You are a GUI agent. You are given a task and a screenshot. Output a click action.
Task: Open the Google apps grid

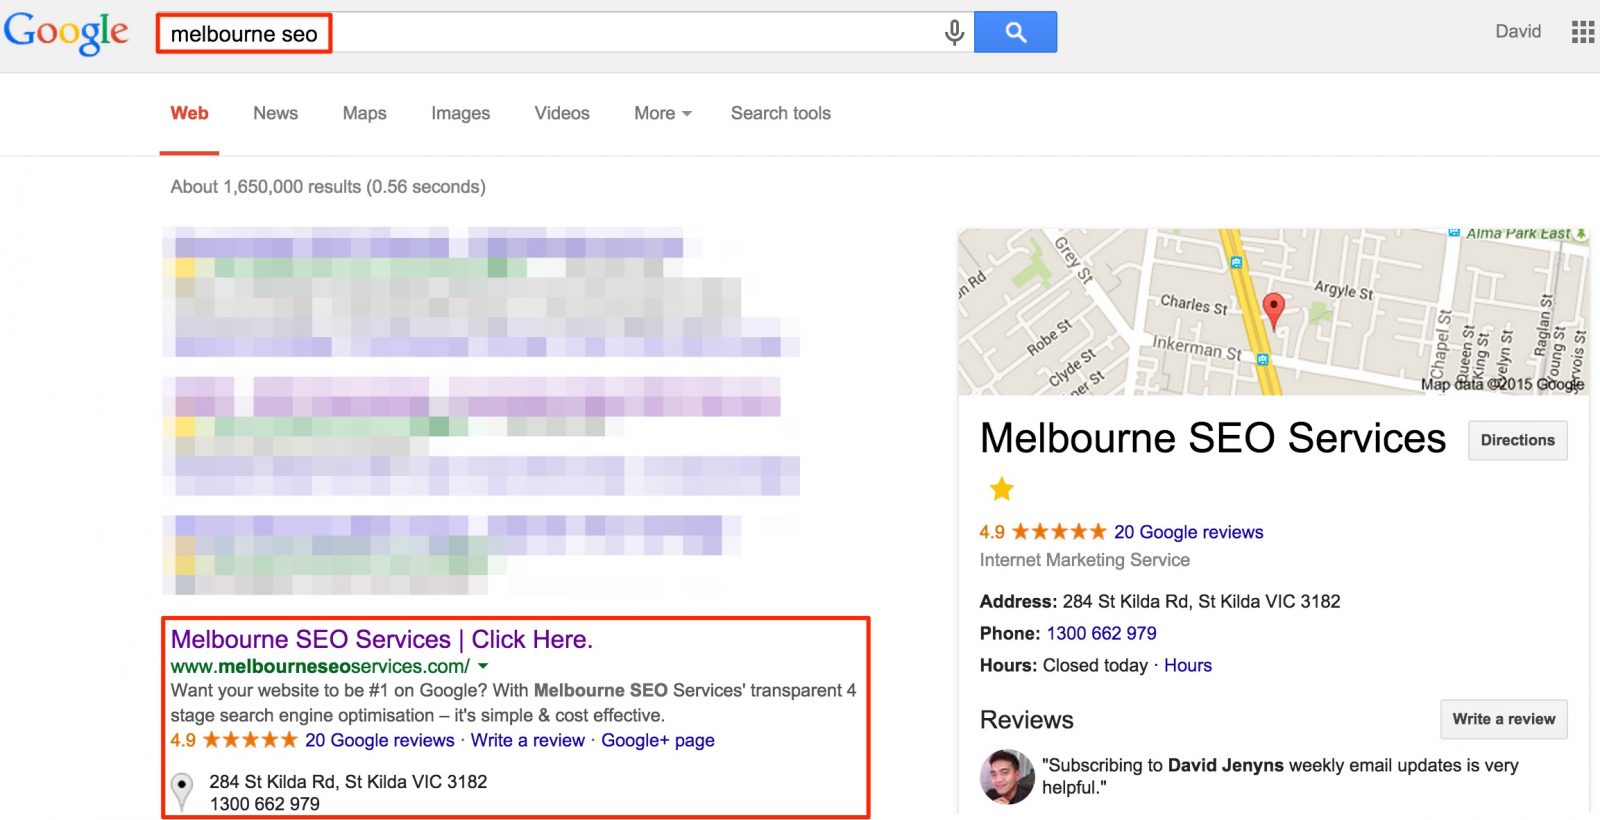pyautogui.click(x=1583, y=32)
